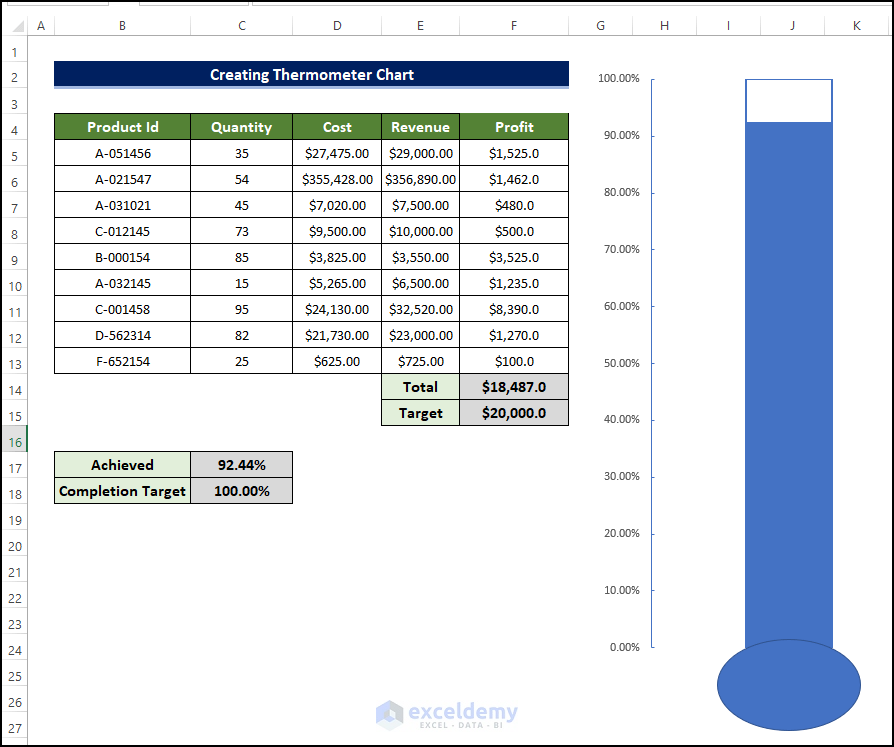Click the Achieved value cell 92.44%
Screen dimensions: 894x747
[x=242, y=465]
